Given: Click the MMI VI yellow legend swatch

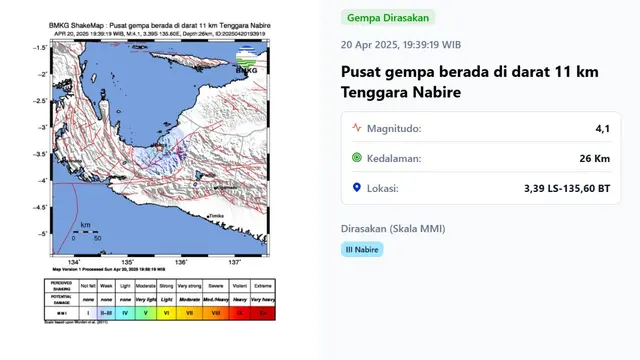Looking at the screenshot, I should (166, 313).
